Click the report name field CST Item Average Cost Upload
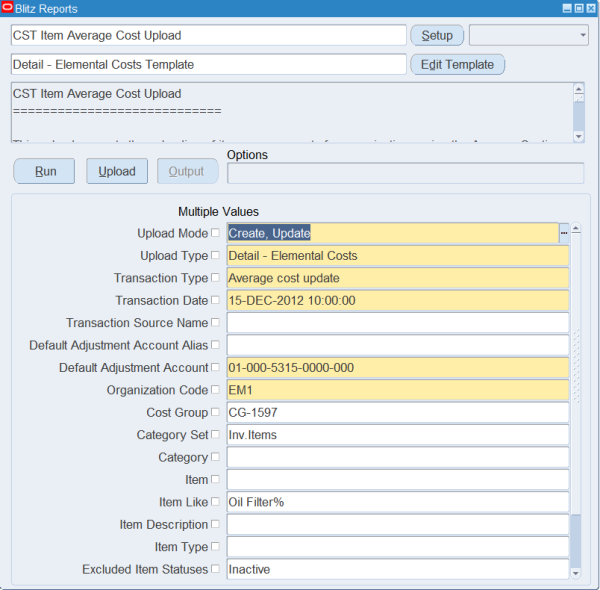This screenshot has width=600, height=590. (209, 36)
